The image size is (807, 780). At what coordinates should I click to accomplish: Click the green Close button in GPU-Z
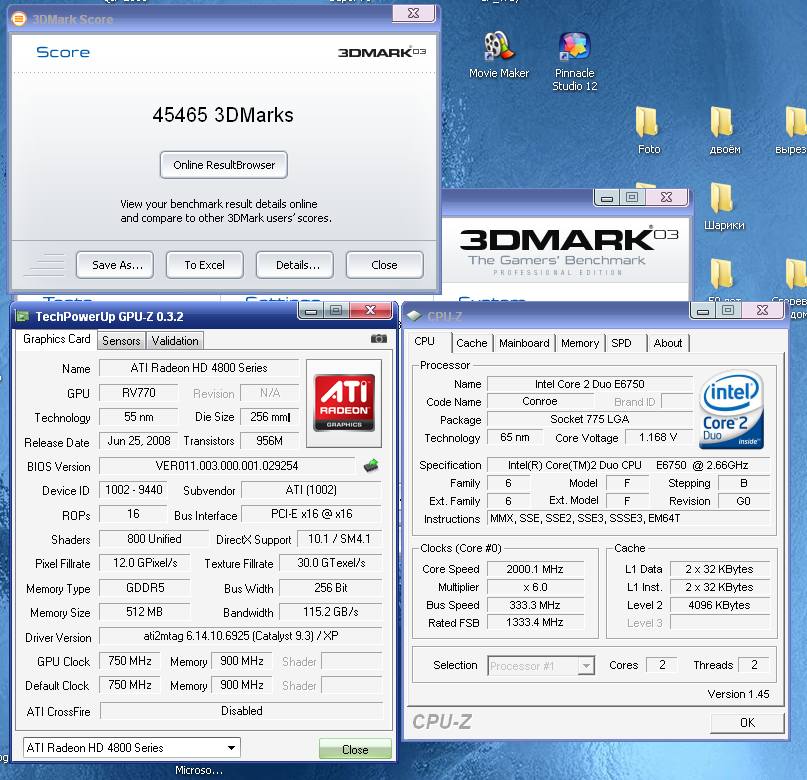[355, 749]
